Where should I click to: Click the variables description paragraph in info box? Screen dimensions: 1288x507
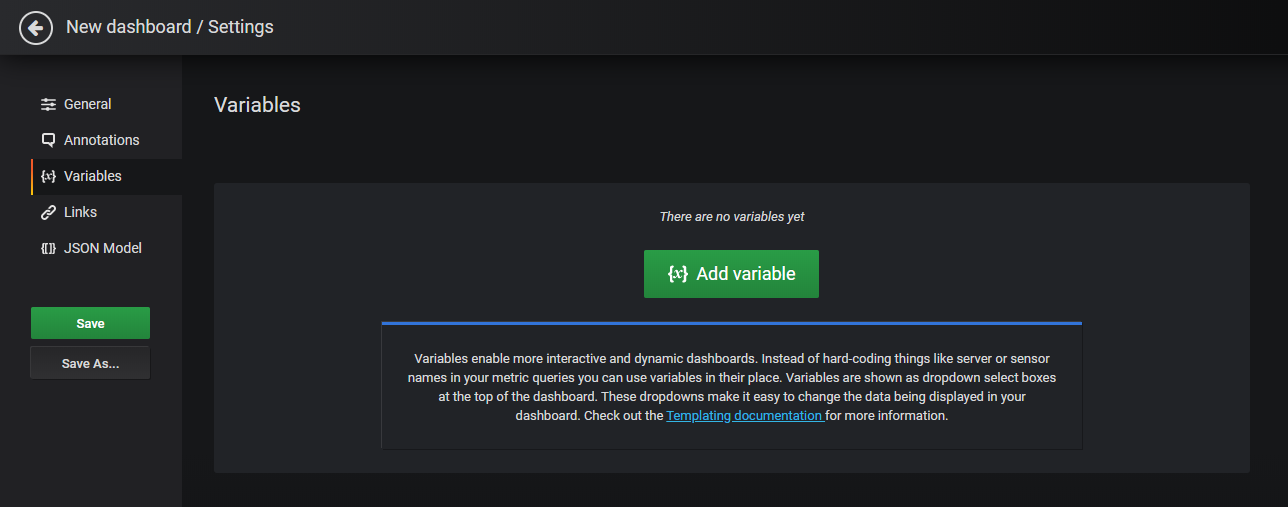pos(731,386)
